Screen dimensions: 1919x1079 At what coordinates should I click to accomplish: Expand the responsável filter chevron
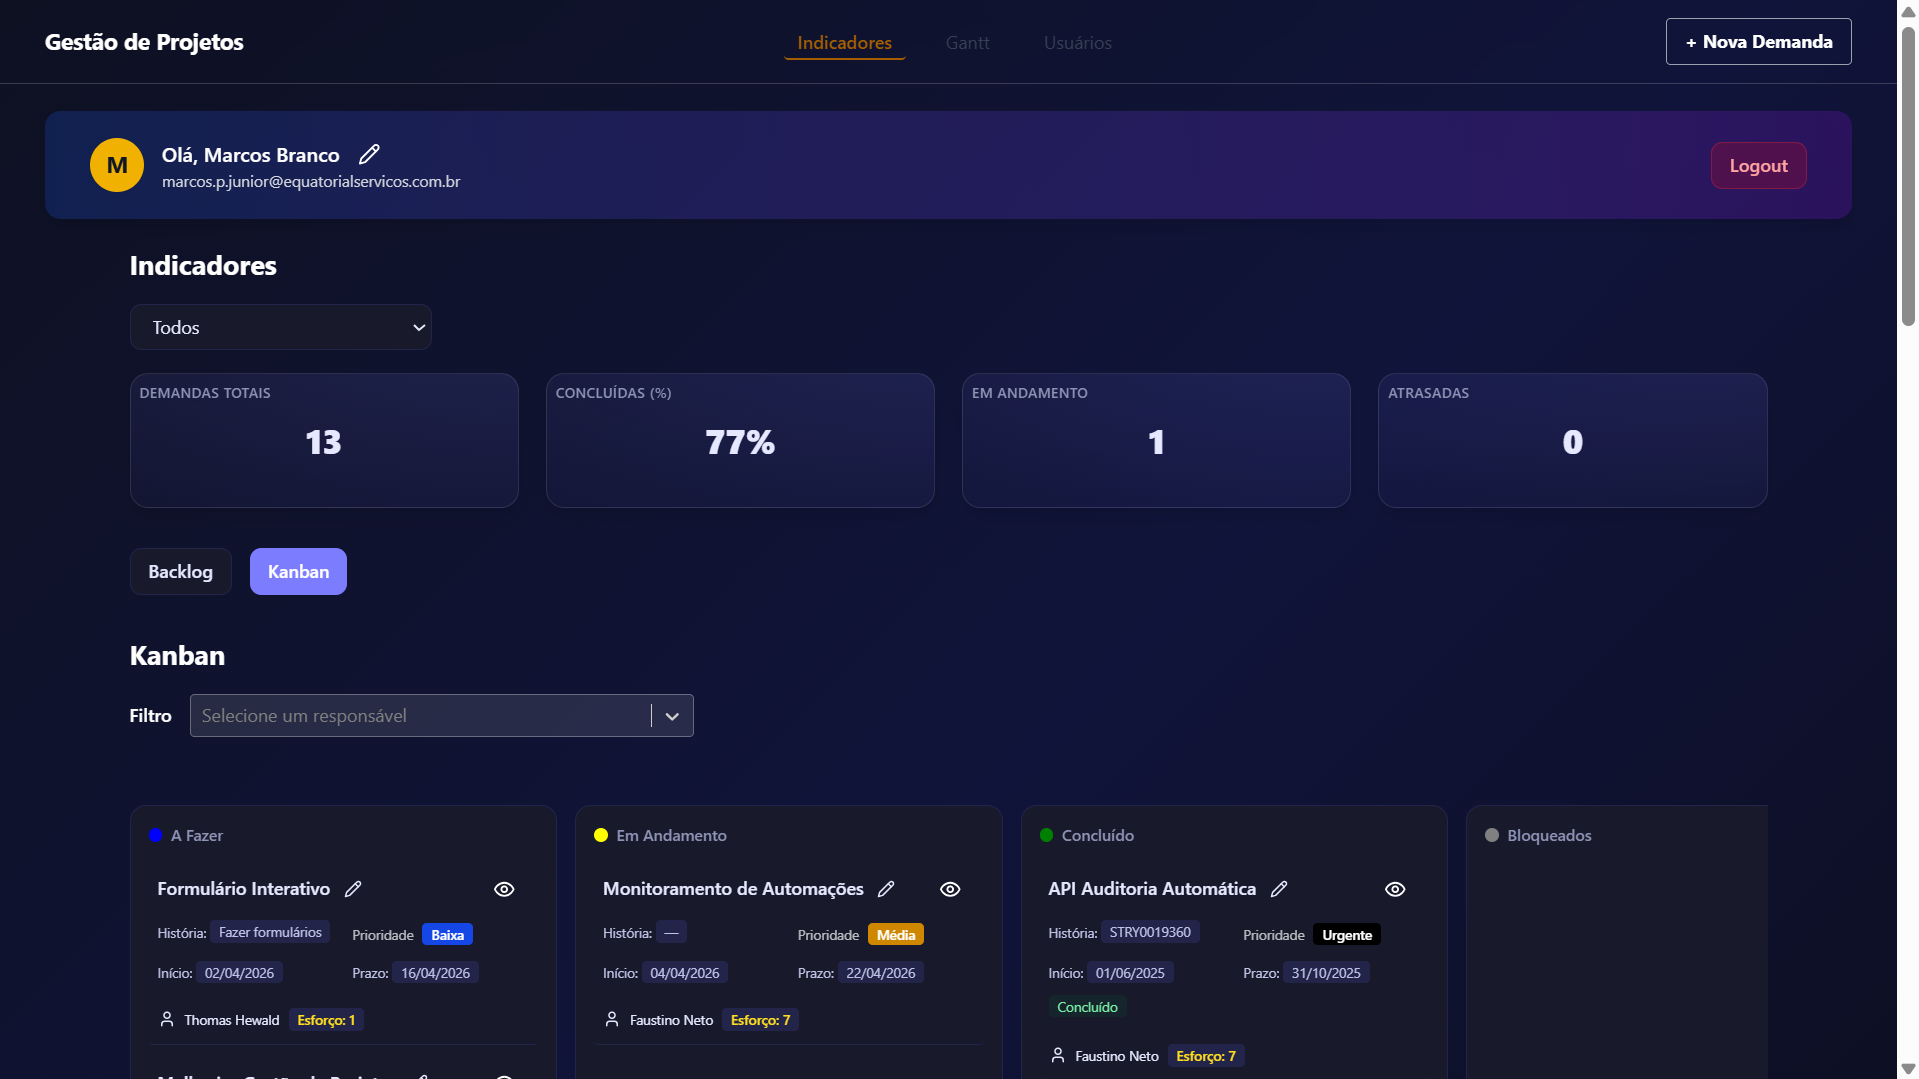(672, 716)
